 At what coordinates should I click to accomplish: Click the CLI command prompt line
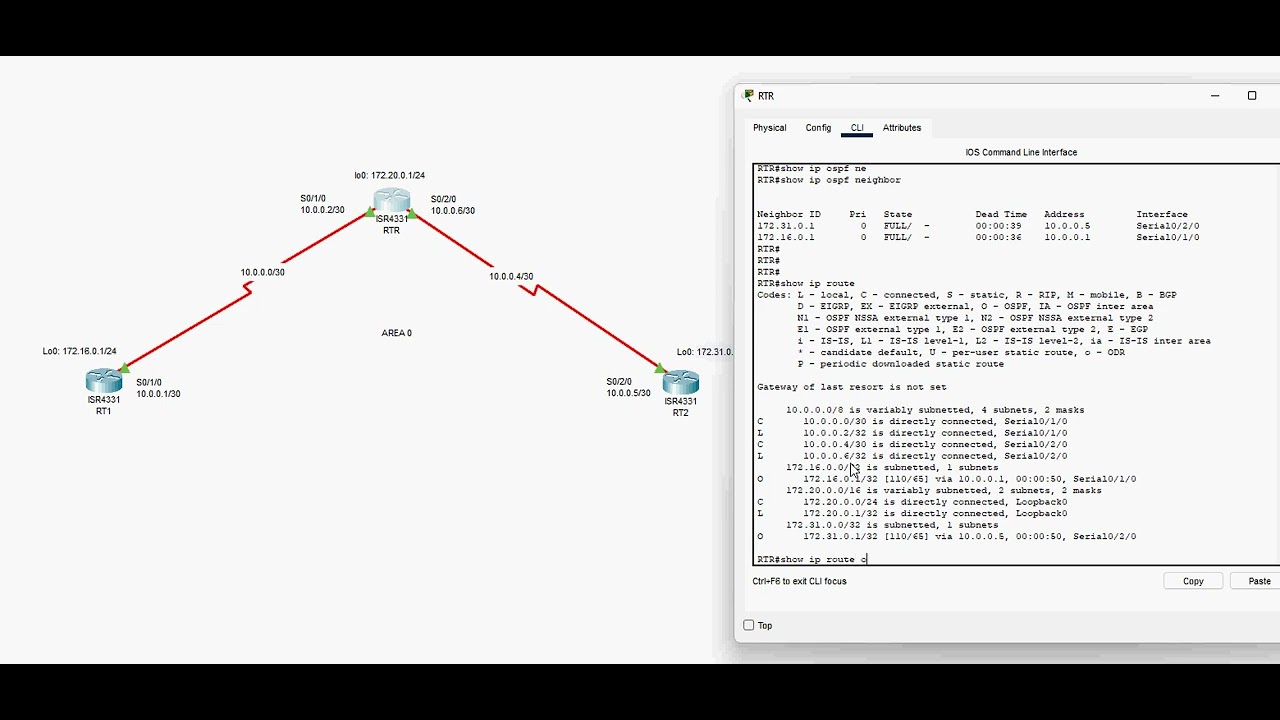point(813,560)
